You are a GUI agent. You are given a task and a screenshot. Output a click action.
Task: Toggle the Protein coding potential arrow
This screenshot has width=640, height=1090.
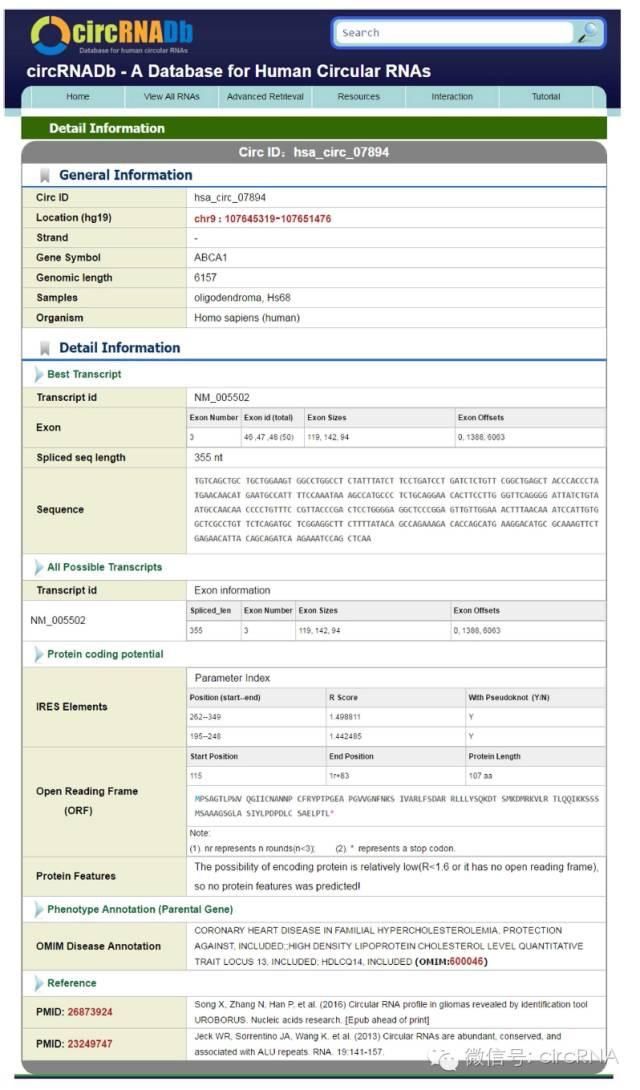coord(38,654)
